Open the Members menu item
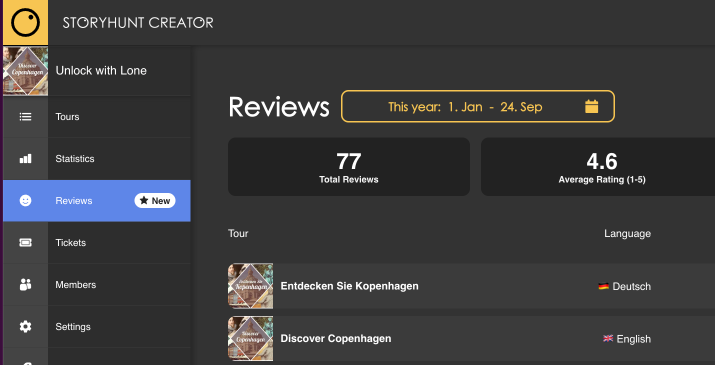The width and height of the screenshot is (715, 365). pos(97,285)
